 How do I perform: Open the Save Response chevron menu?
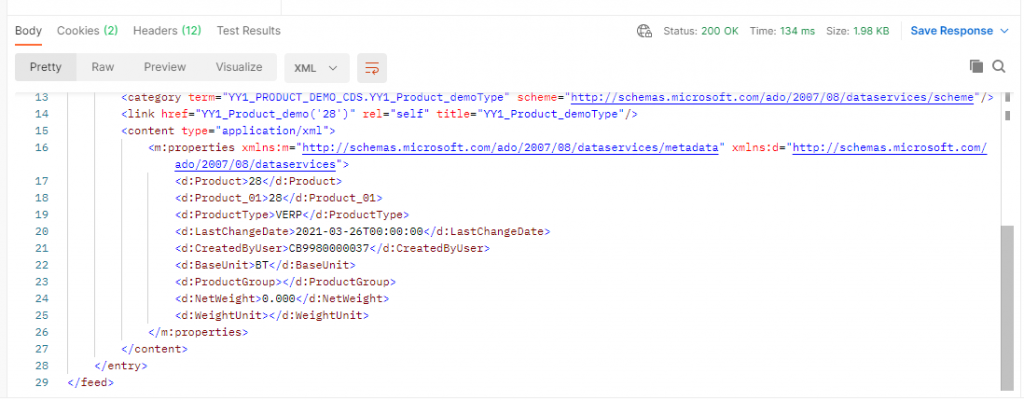coord(1004,31)
